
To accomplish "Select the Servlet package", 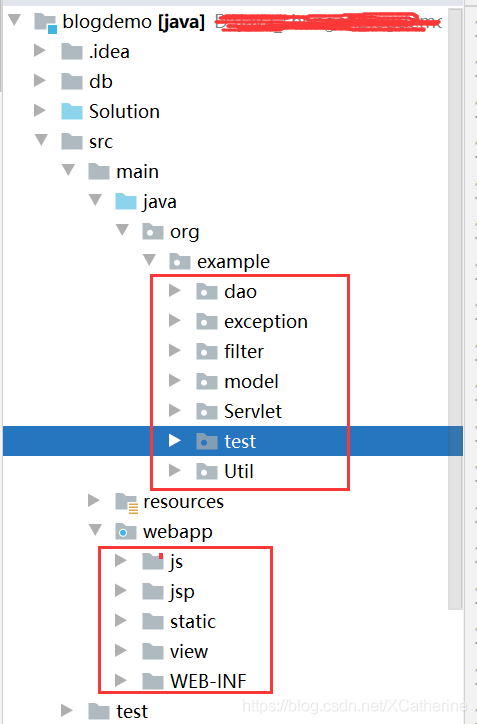I will 253,411.
